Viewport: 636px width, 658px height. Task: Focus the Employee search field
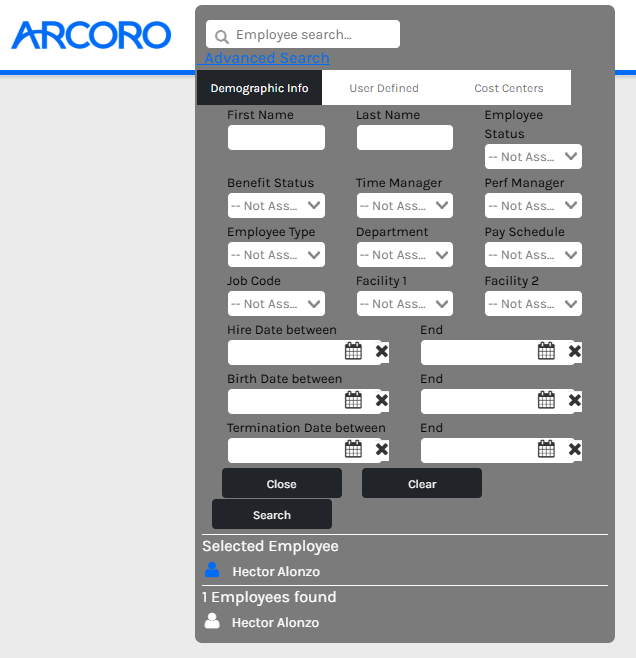pos(302,34)
